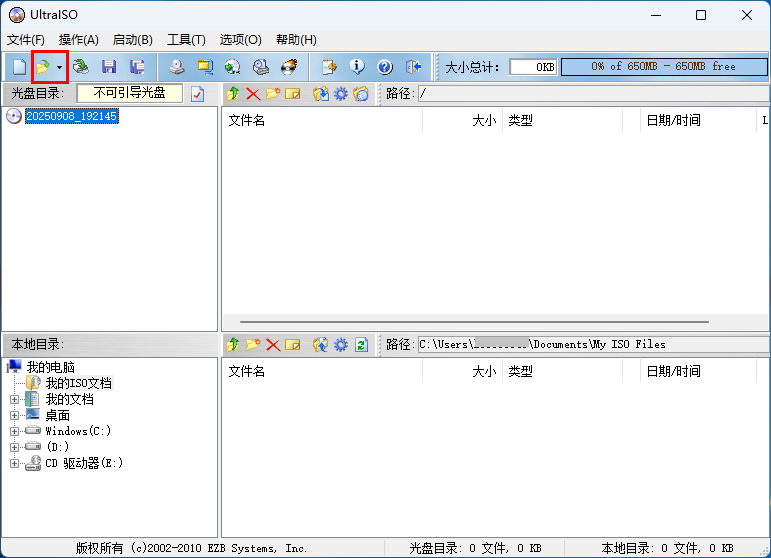Viewport: 771px width, 558px height.
Task: Sort disc file list by 类型 column
Action: [x=563, y=120]
